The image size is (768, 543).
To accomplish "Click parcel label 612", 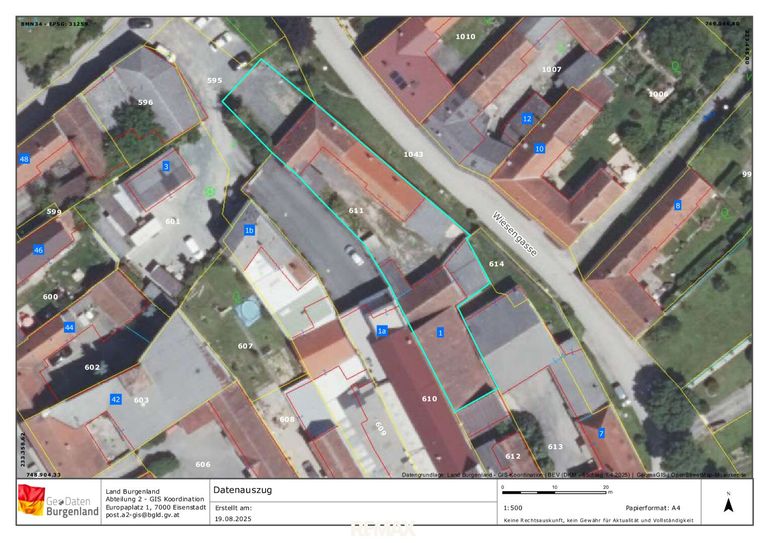I will tap(513, 456).
